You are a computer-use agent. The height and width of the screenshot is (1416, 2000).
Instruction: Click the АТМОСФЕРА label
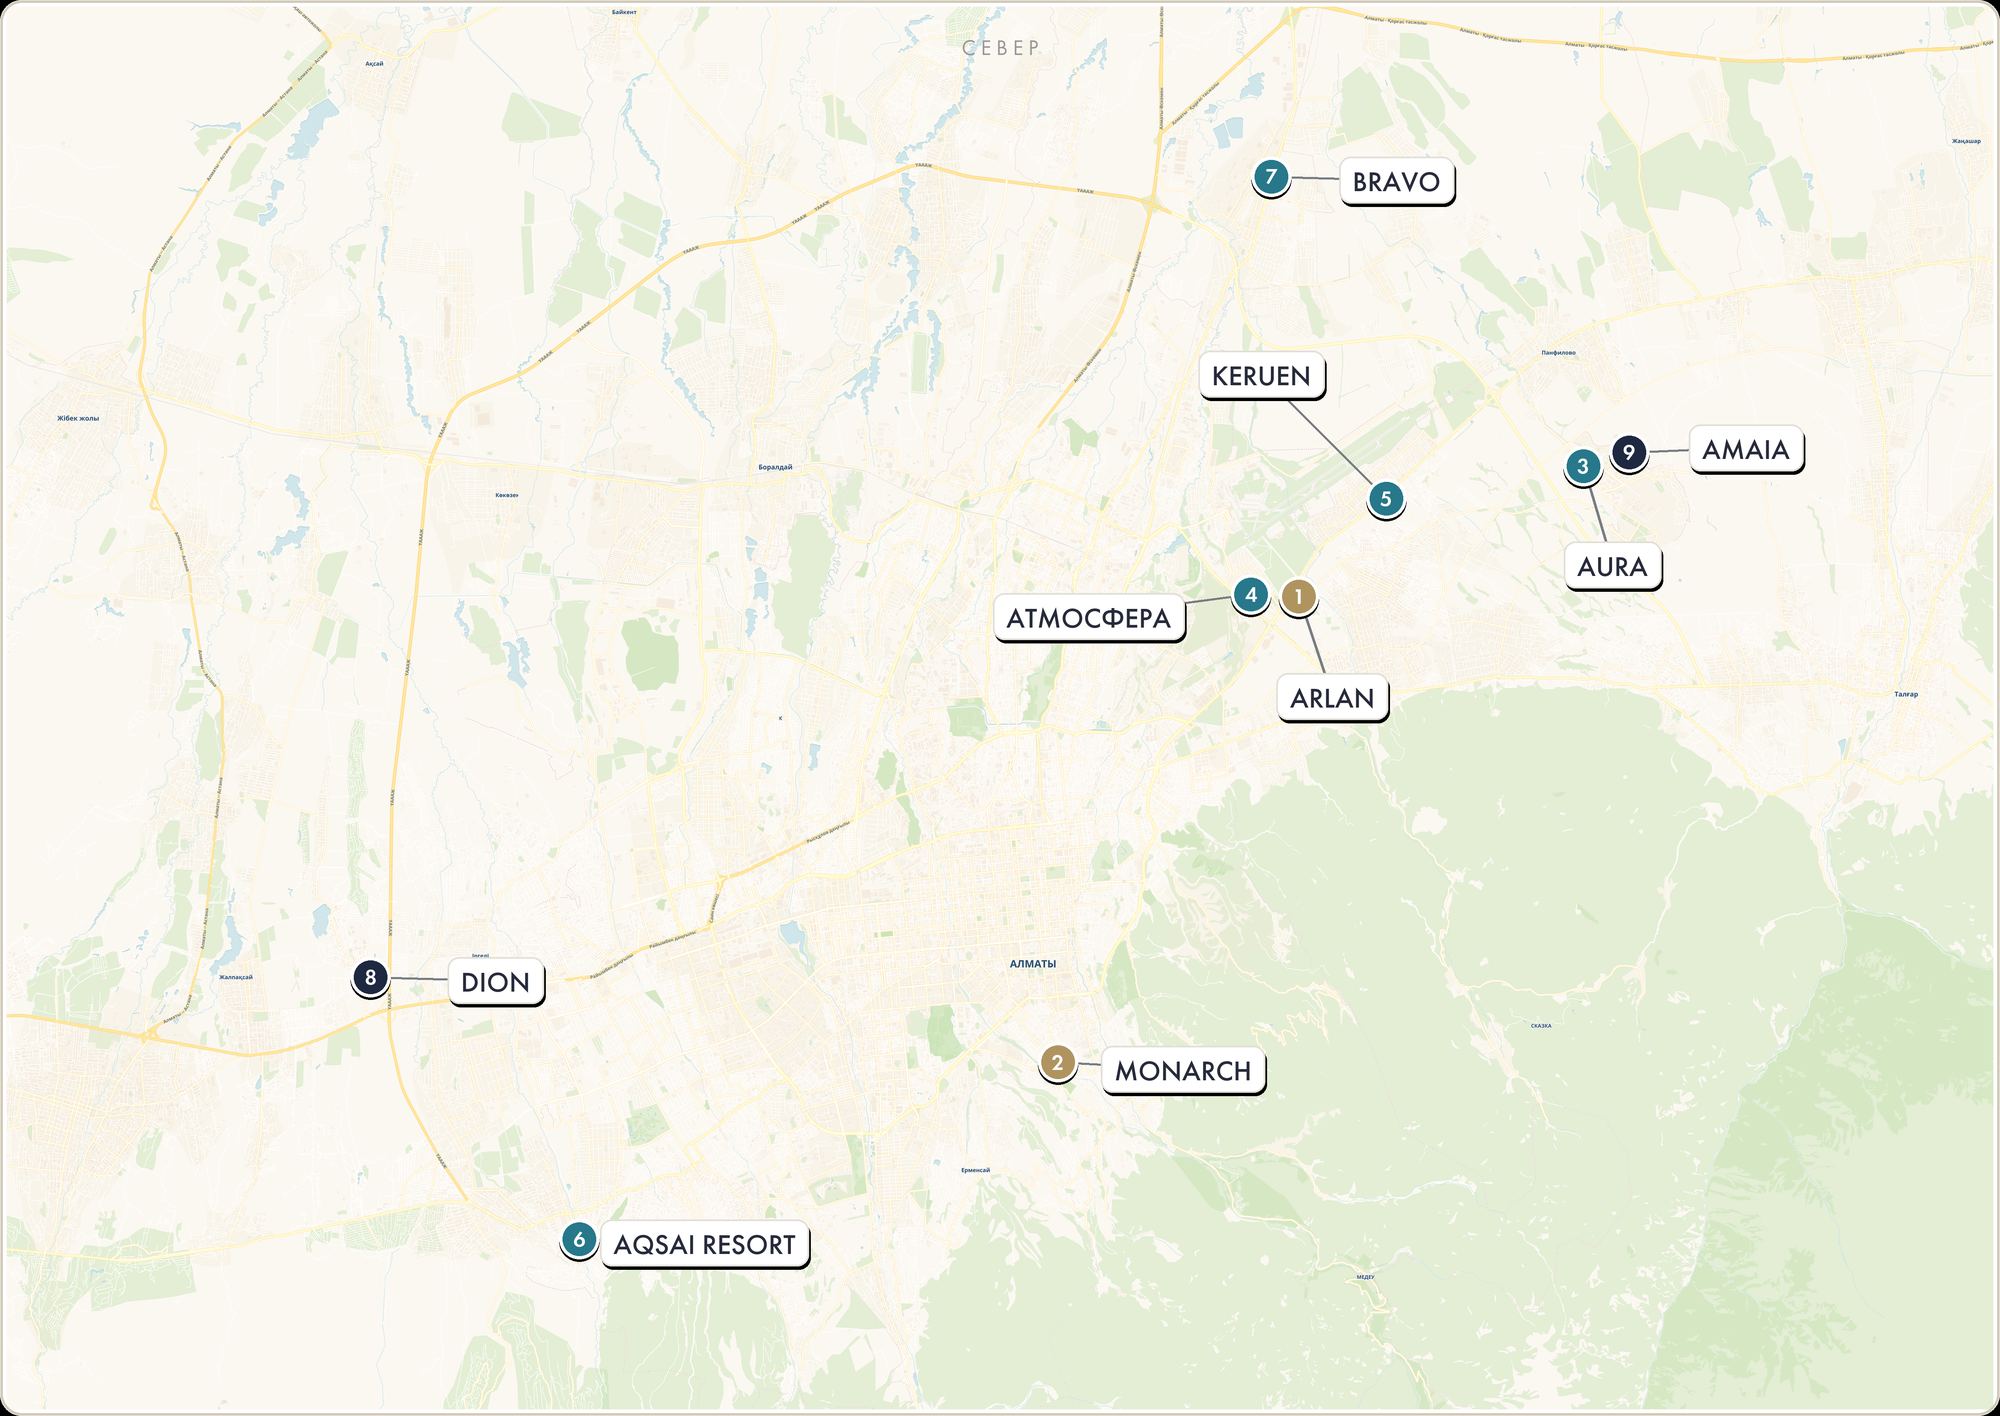point(1089,618)
